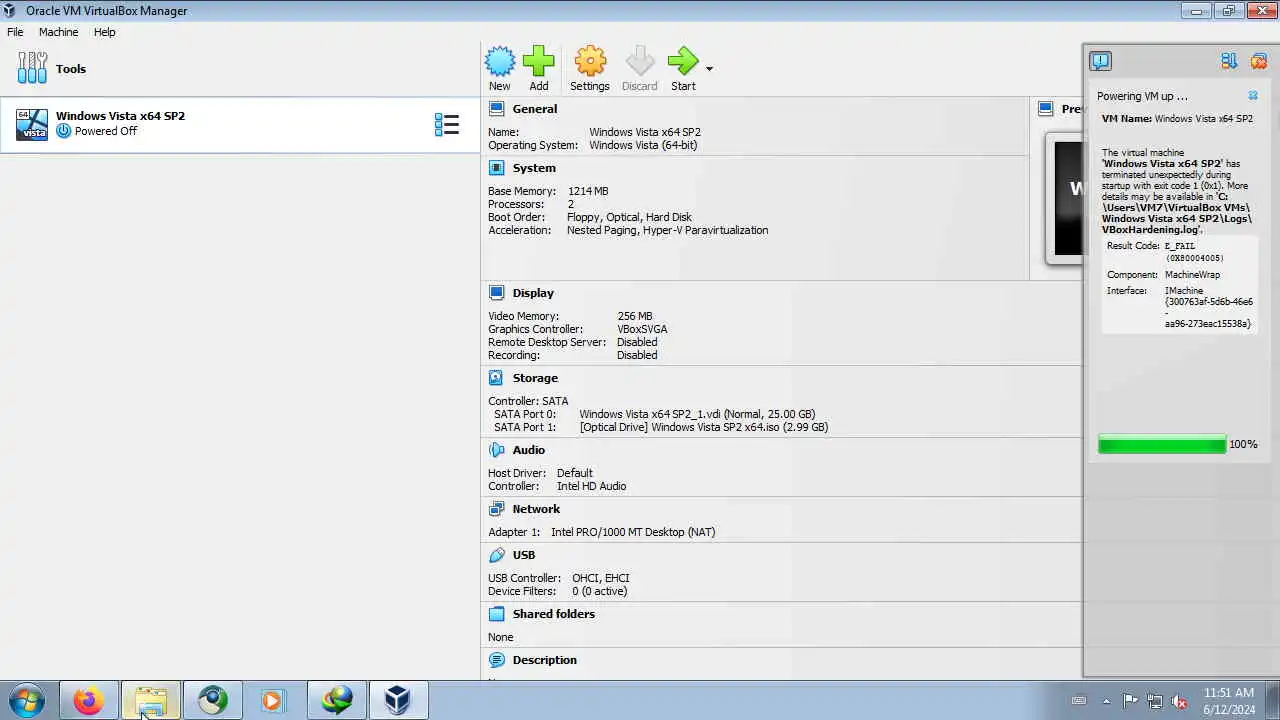Viewport: 1280px width, 720px height.
Task: Open the Storage settings heading link
Action: (535, 378)
